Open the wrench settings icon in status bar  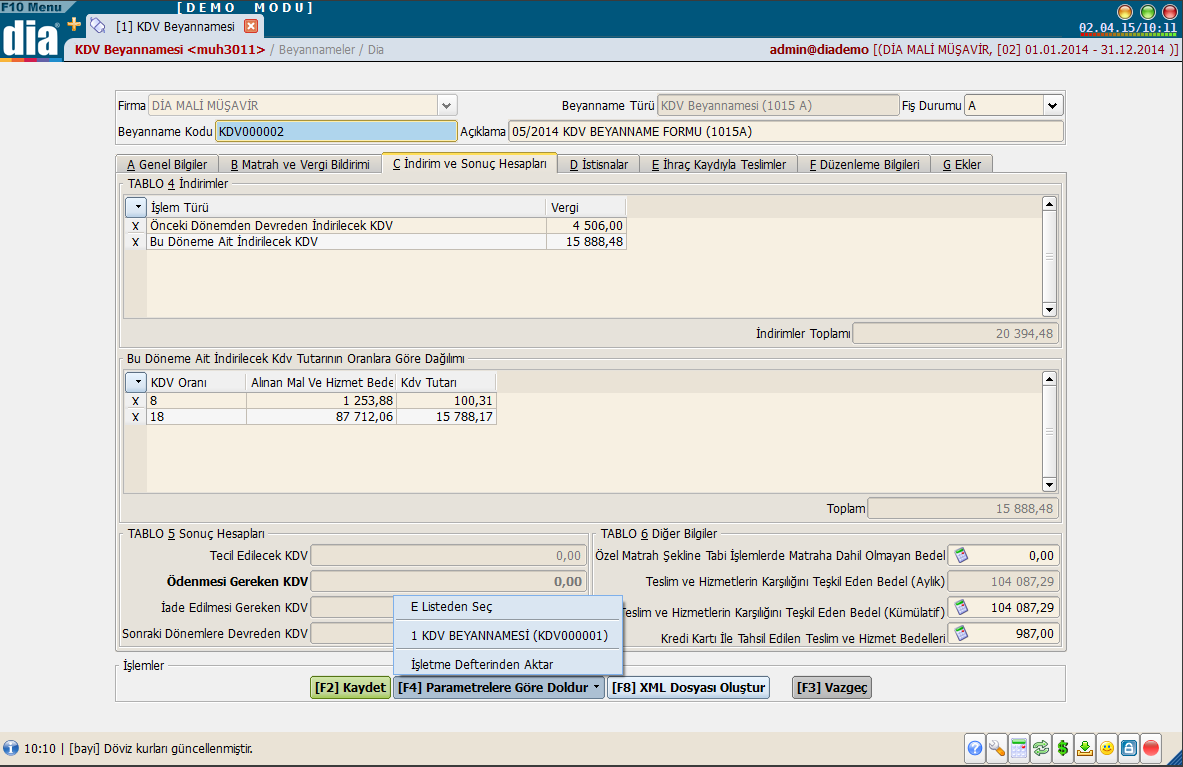[997, 748]
